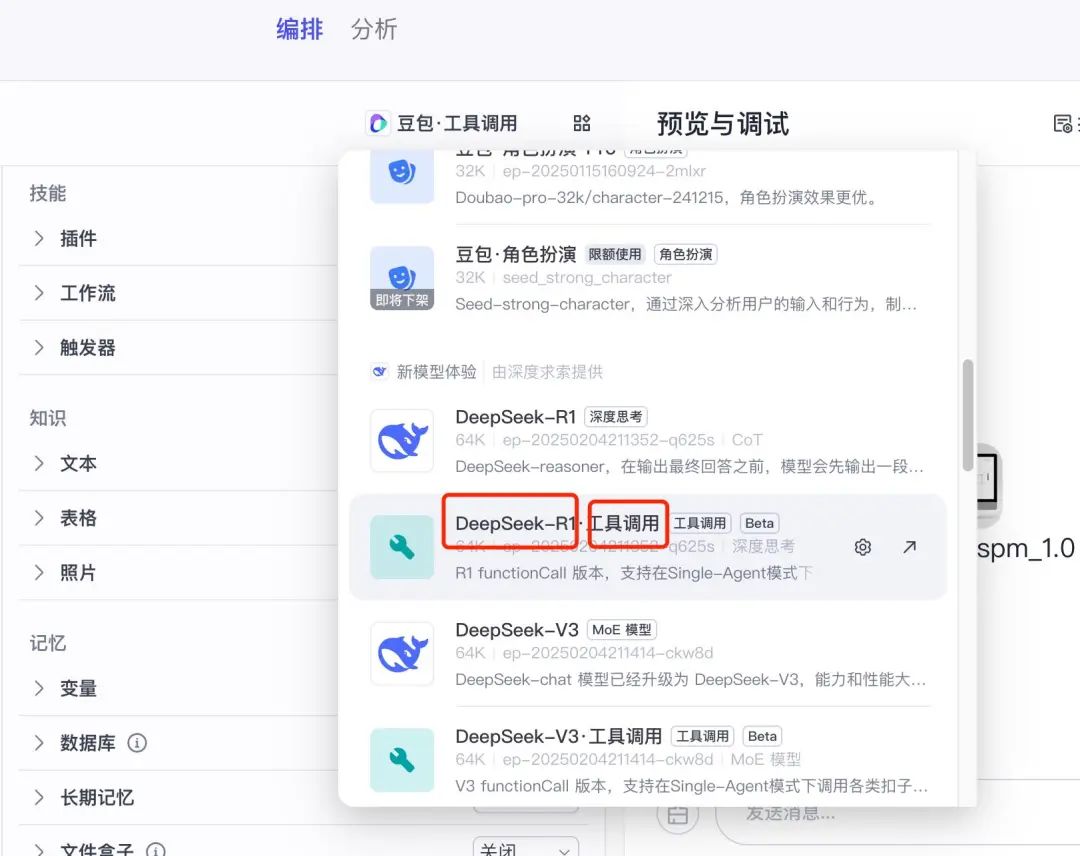The height and width of the screenshot is (856, 1080).
Task: Click the info icon next to 文件盒子
Action: (x=156, y=849)
